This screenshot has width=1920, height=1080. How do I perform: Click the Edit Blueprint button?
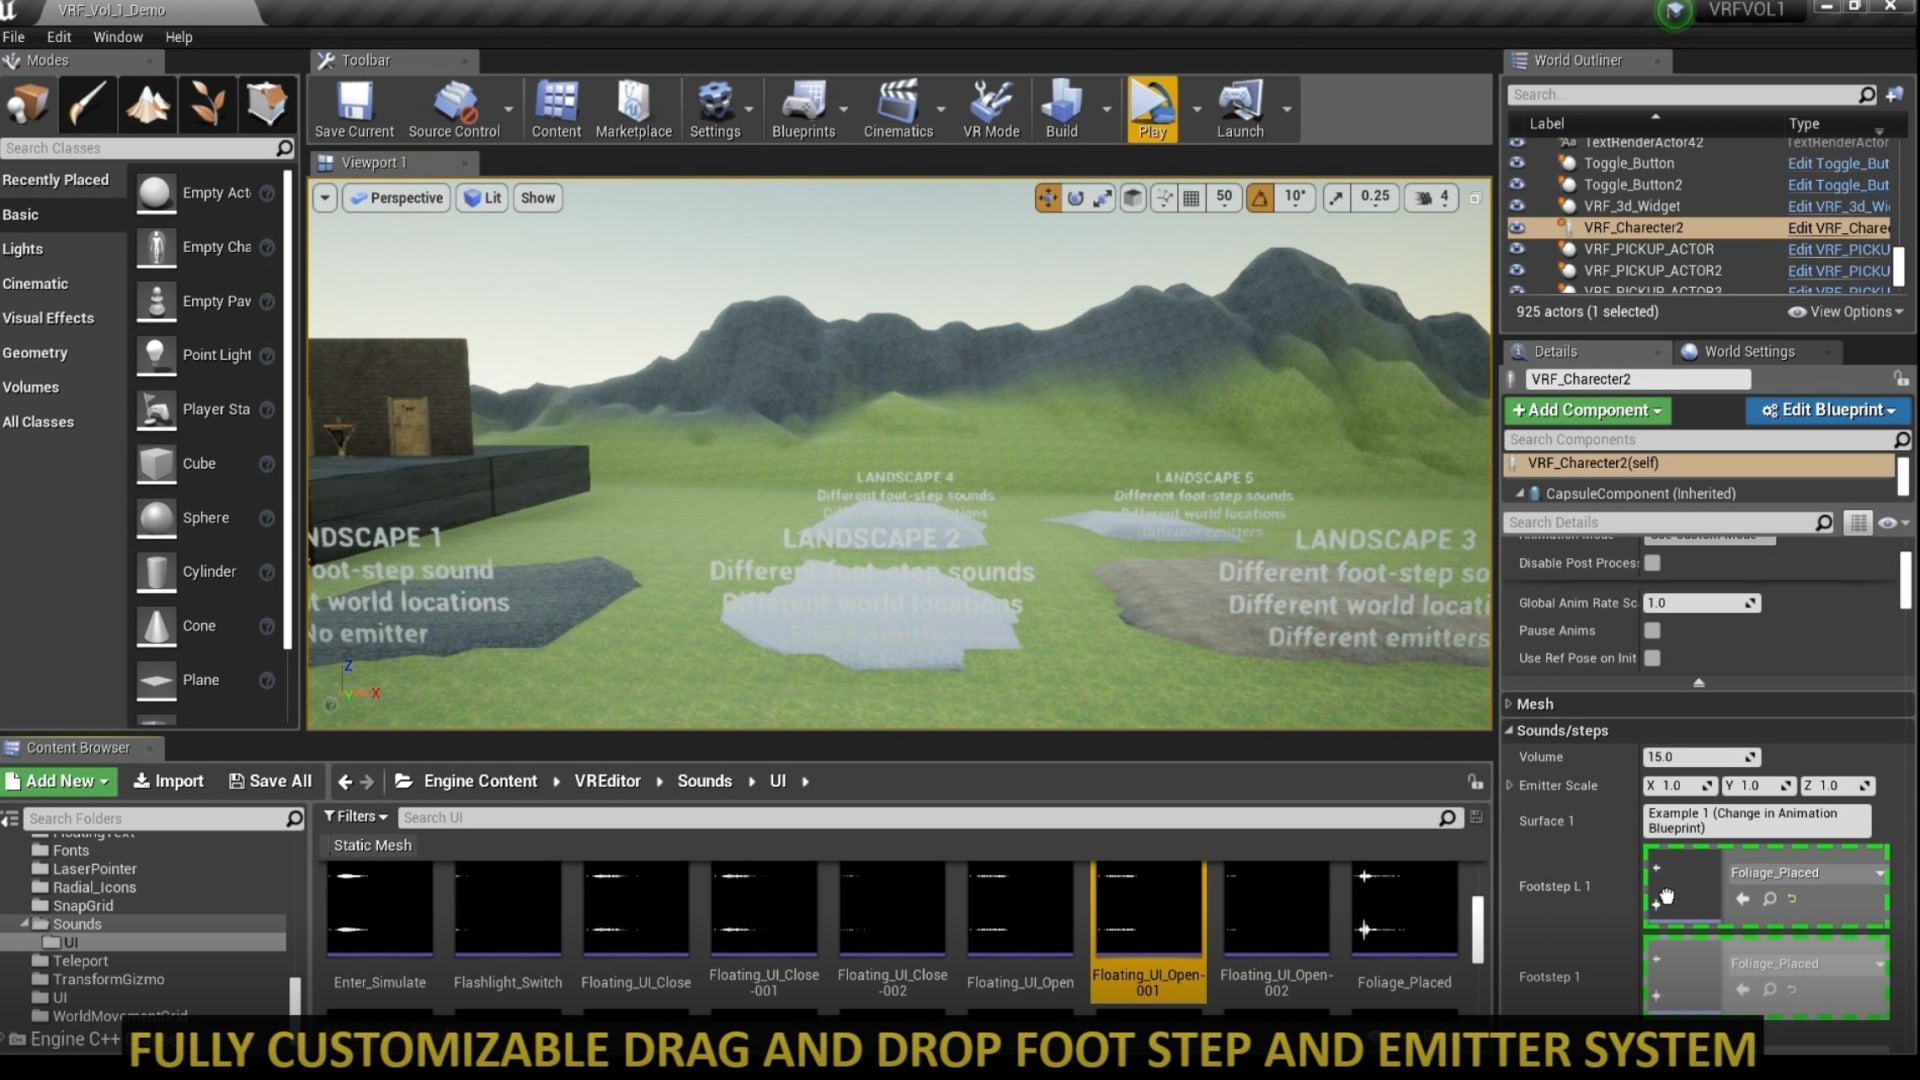(1827, 410)
